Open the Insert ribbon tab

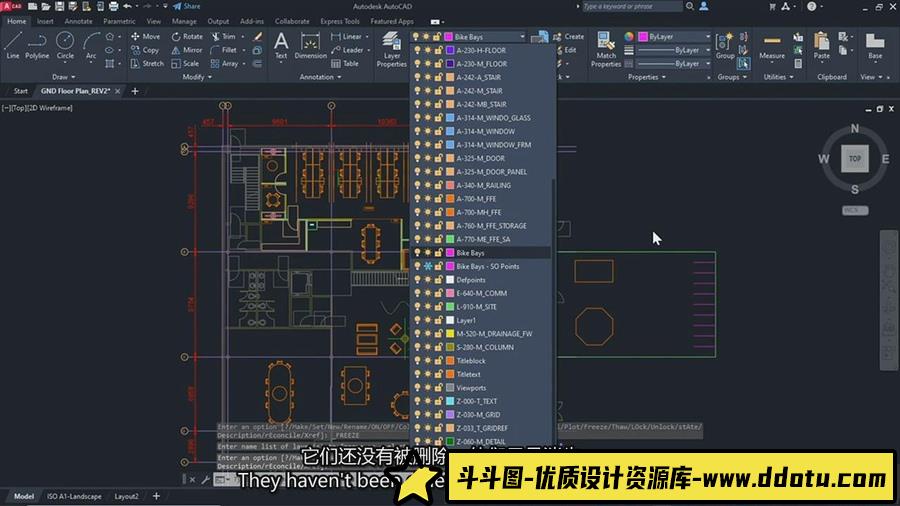click(x=45, y=21)
